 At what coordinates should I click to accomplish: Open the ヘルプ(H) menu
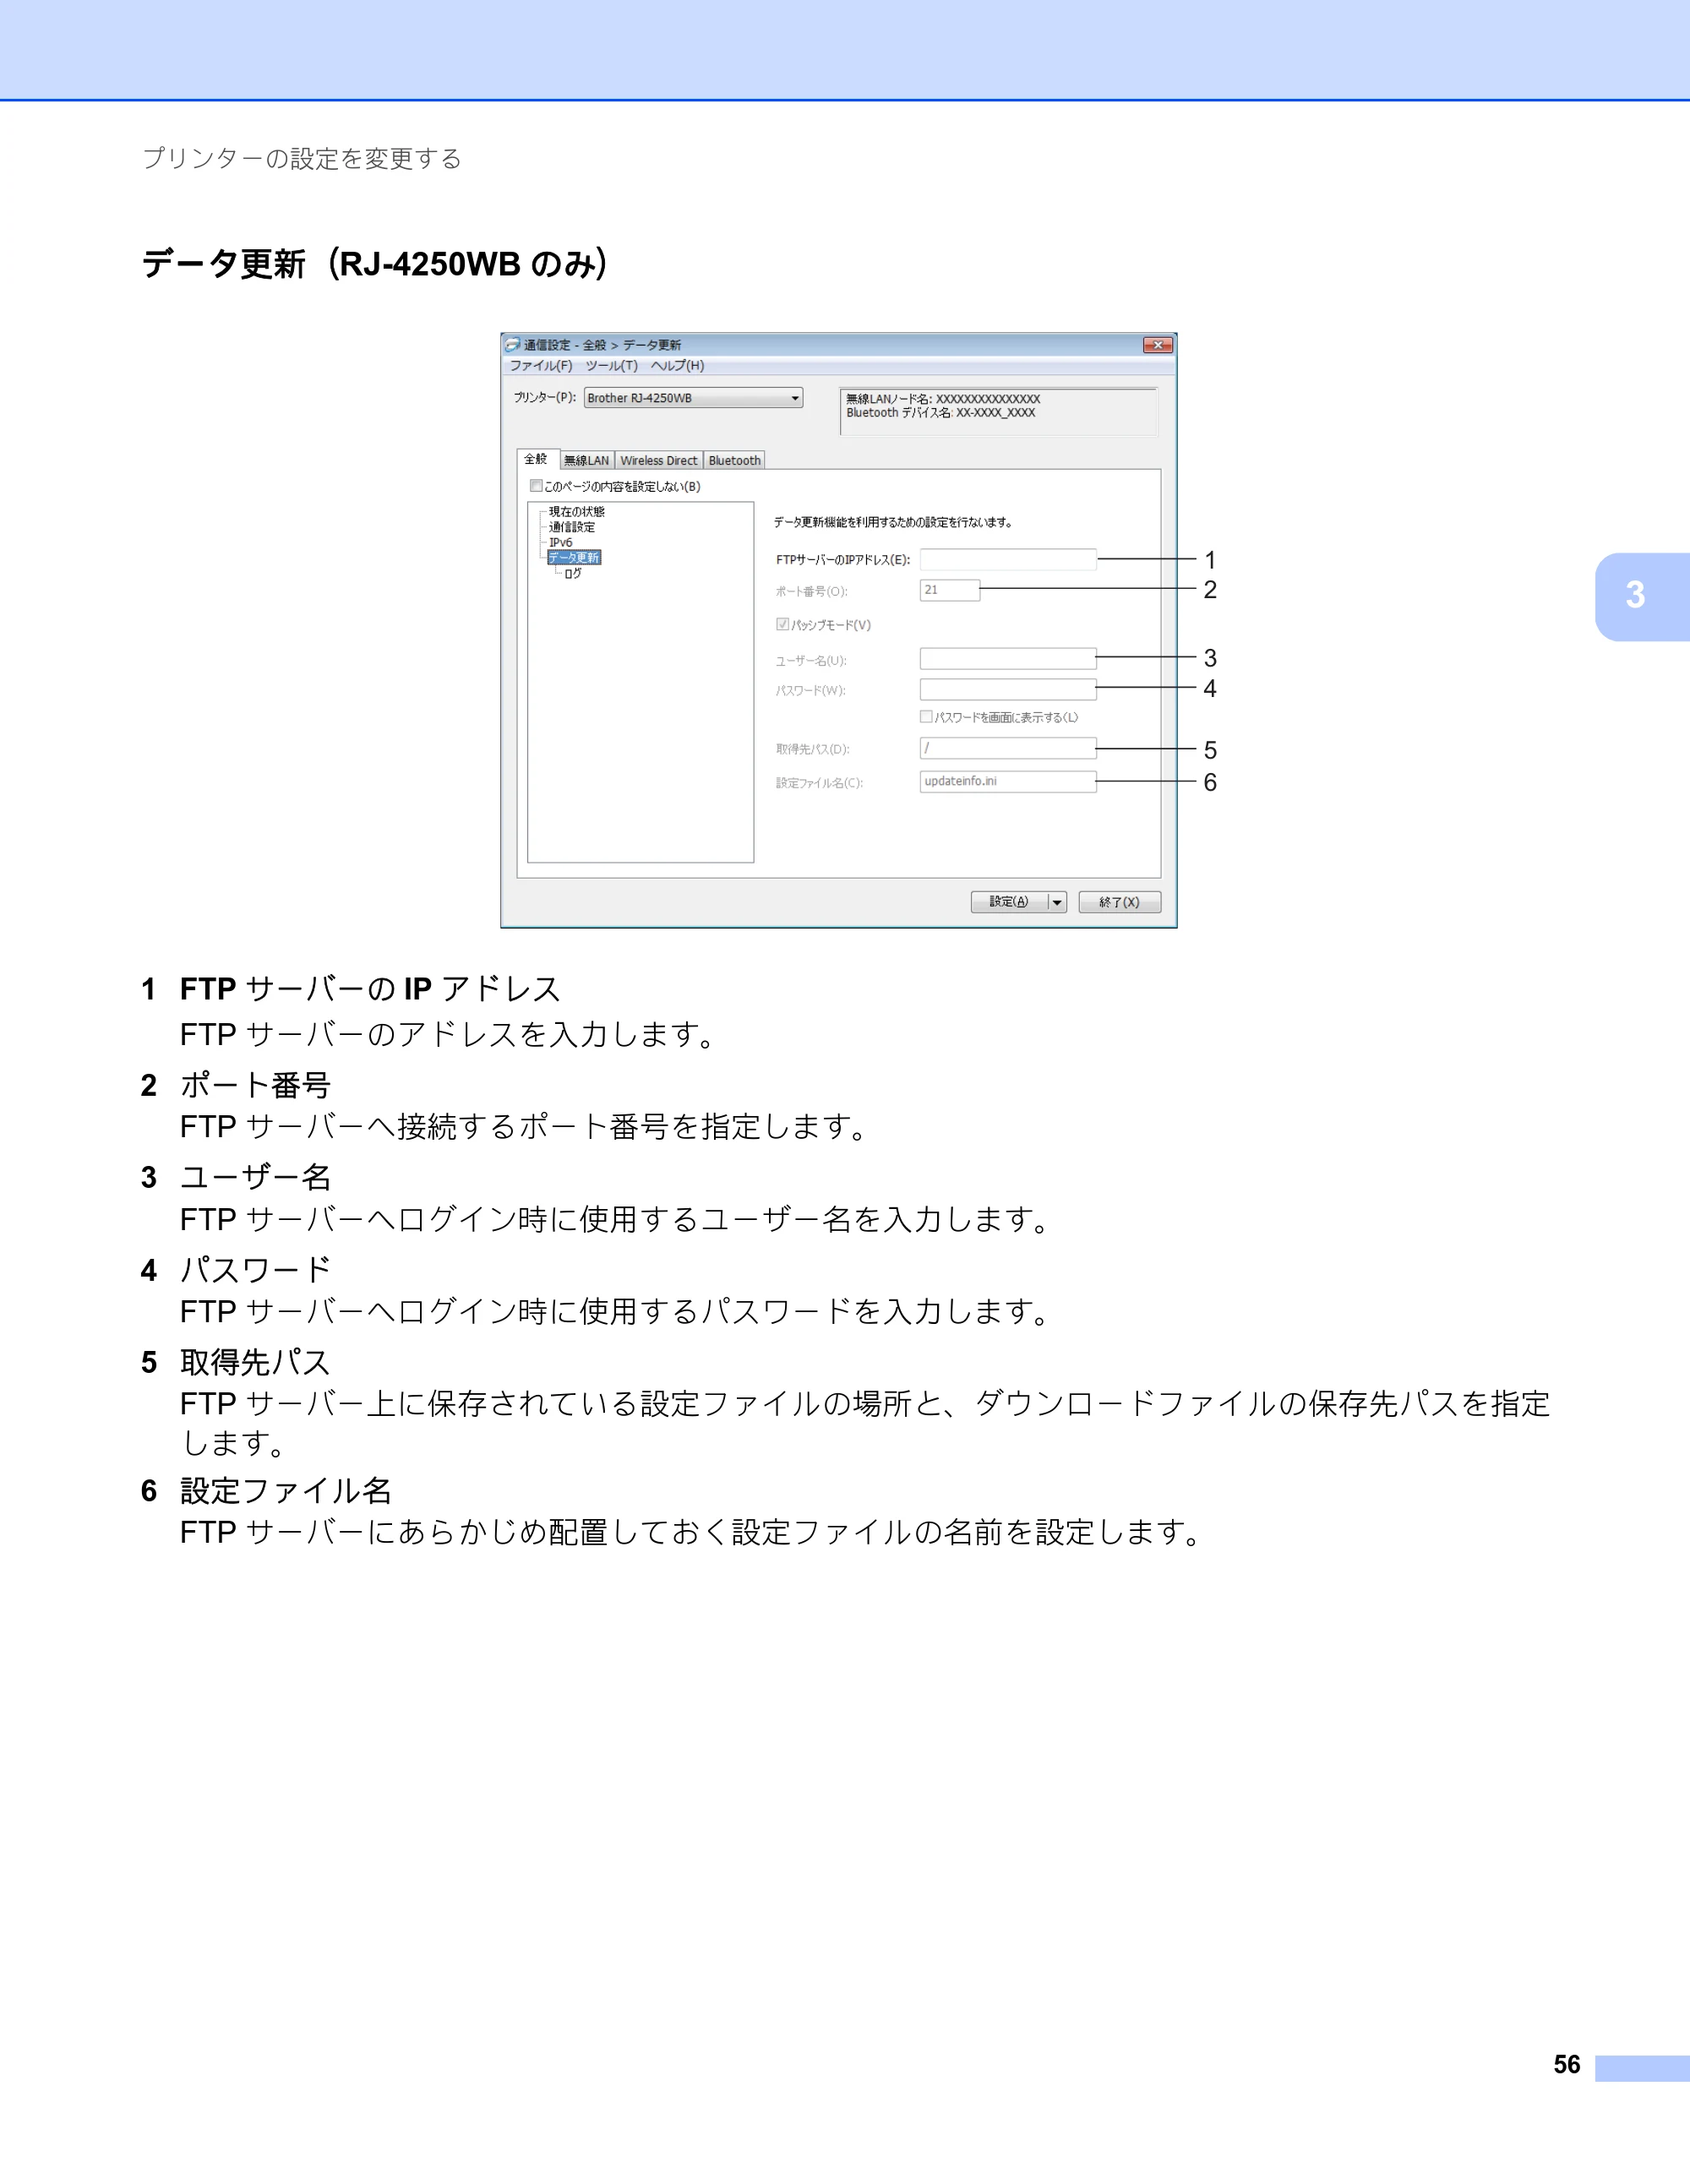tap(678, 366)
